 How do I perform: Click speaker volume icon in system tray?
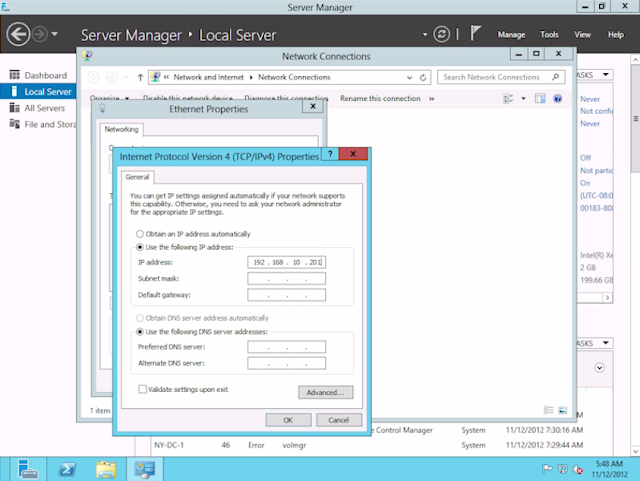pos(578,469)
